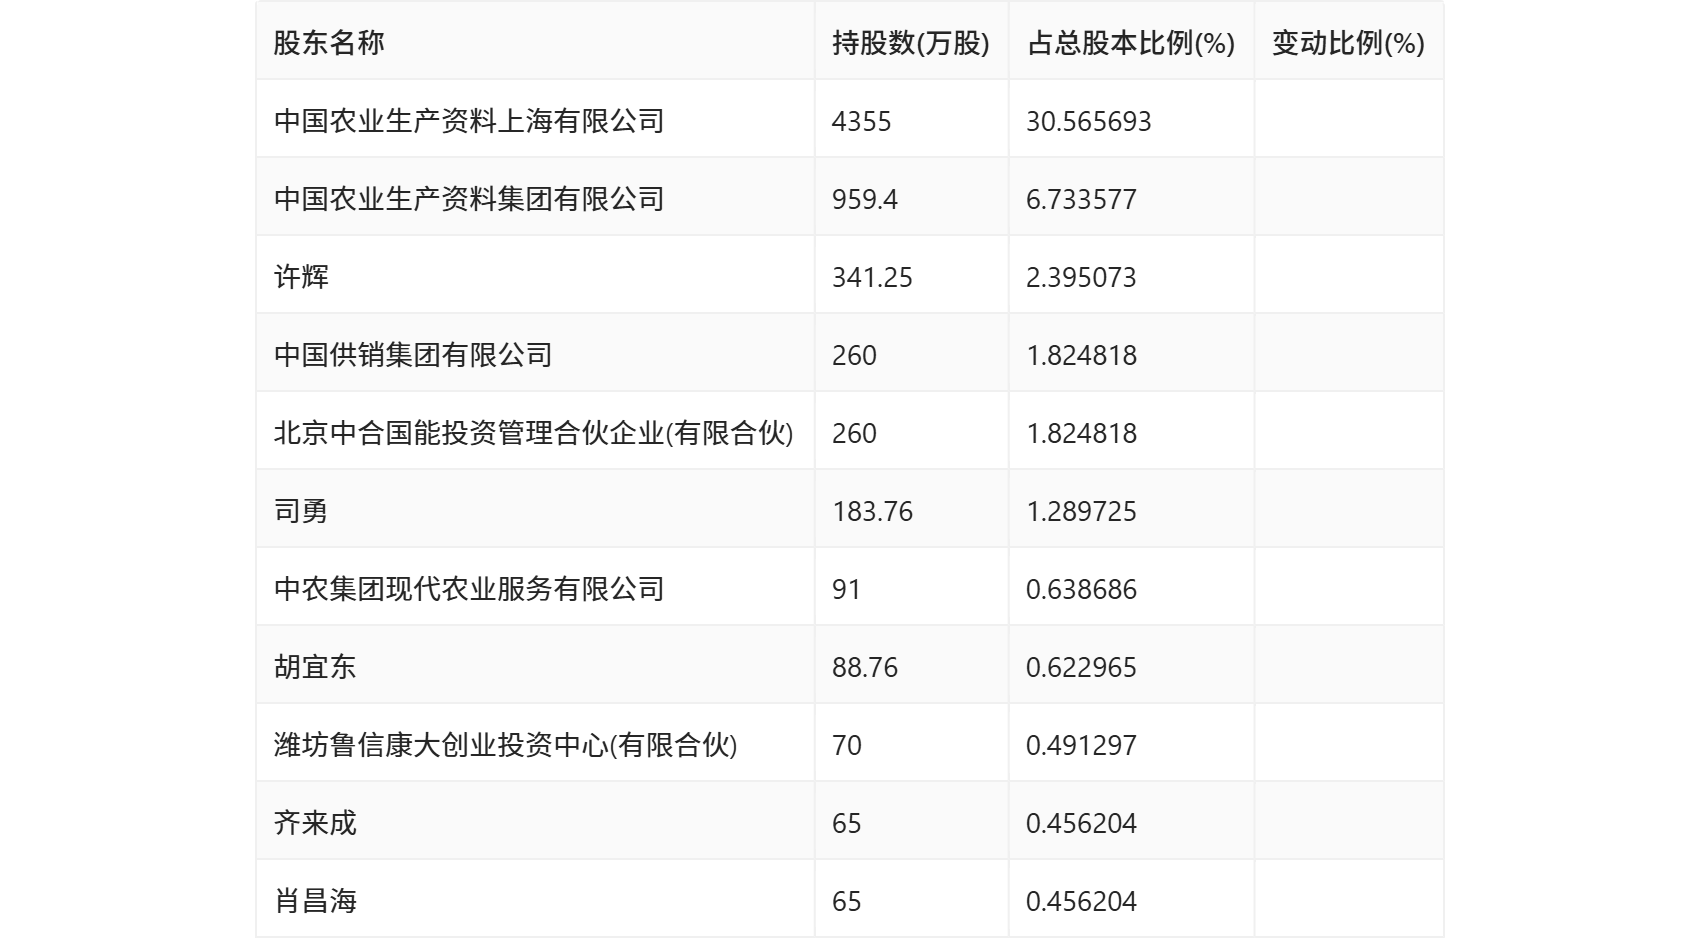Click percentage 1.824818 for 中国供销集团有限公司

coord(1081,355)
